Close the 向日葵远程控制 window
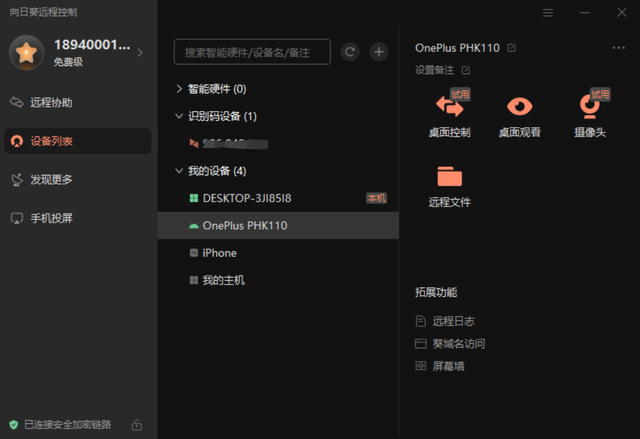Viewport: 640px width, 439px height. point(622,13)
